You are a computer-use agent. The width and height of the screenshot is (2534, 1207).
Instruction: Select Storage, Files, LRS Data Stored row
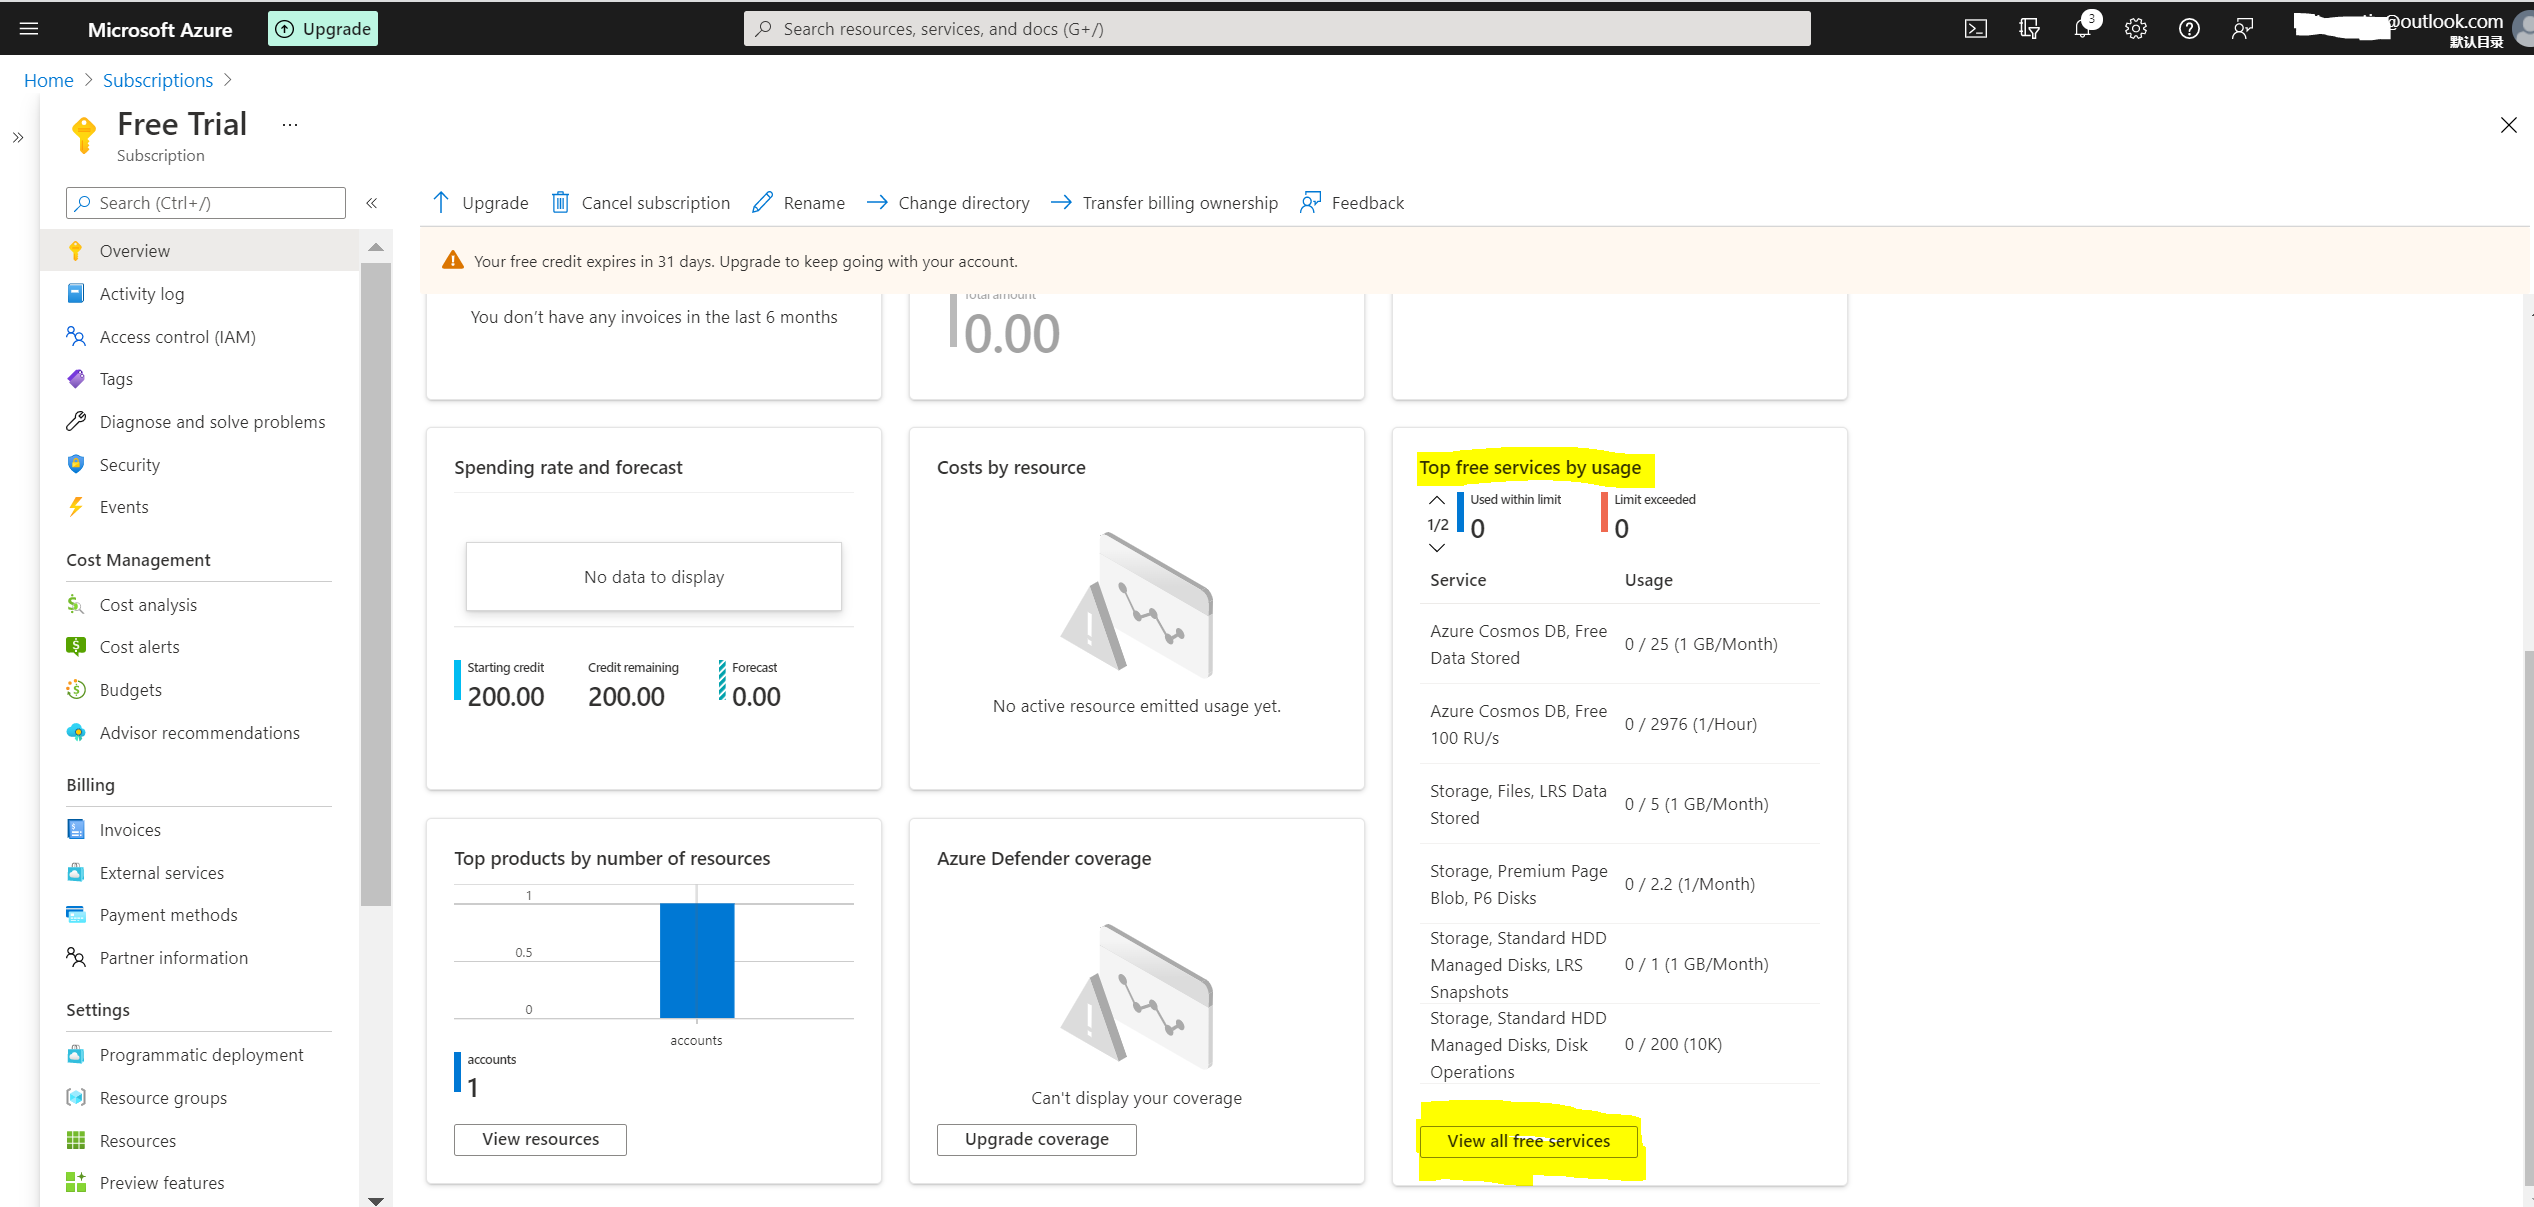pos(1619,804)
